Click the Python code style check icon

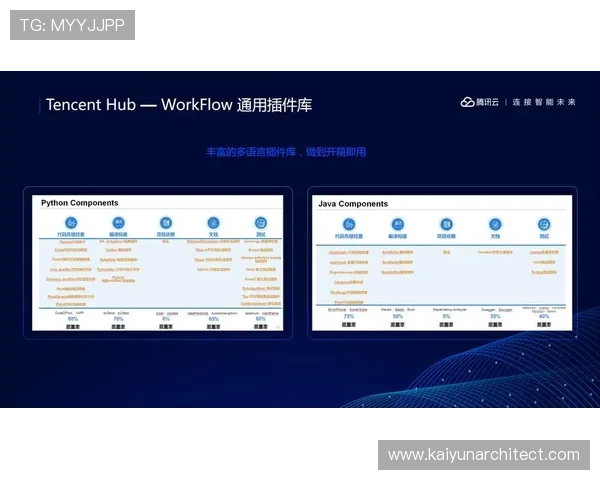tap(71, 223)
